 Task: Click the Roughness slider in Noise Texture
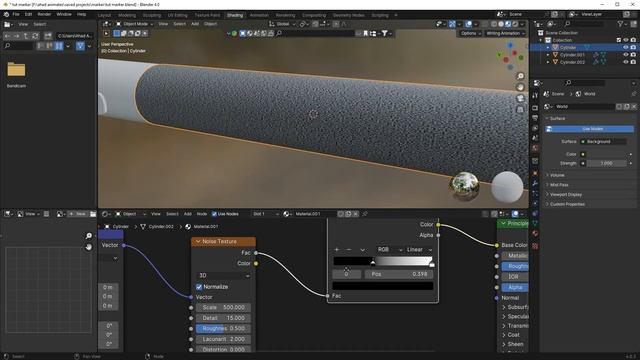224,329
